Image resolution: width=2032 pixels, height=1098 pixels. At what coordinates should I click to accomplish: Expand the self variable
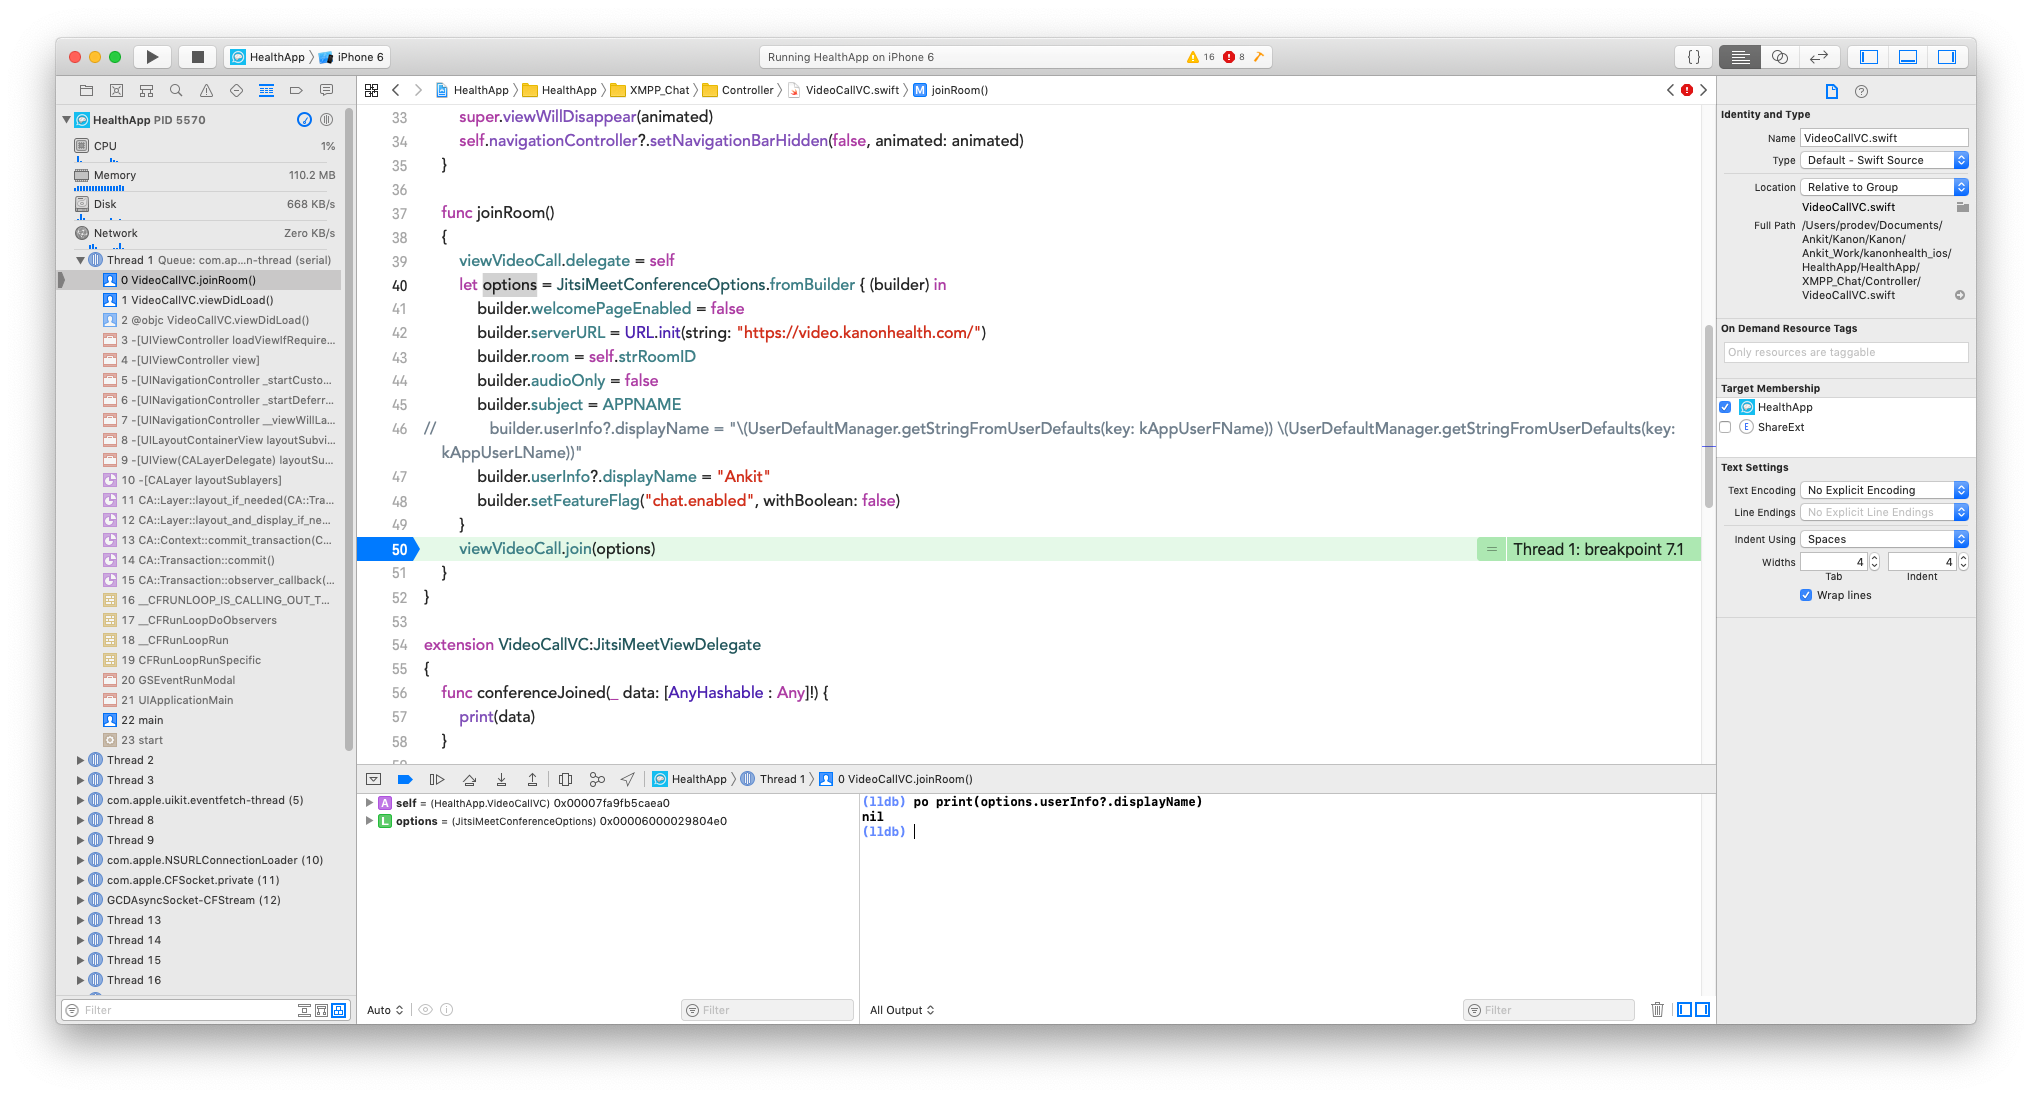[x=369, y=803]
